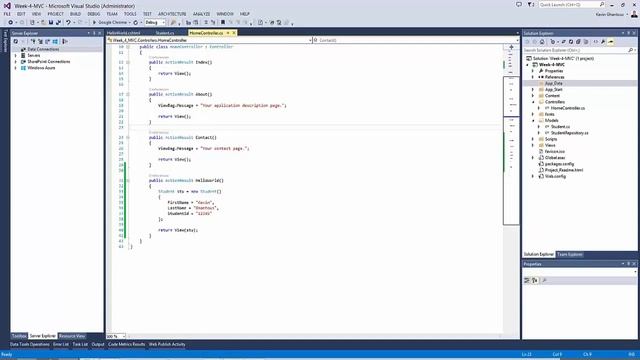Open the Error List bottom panel
640x360 pixels.
click(x=61, y=344)
